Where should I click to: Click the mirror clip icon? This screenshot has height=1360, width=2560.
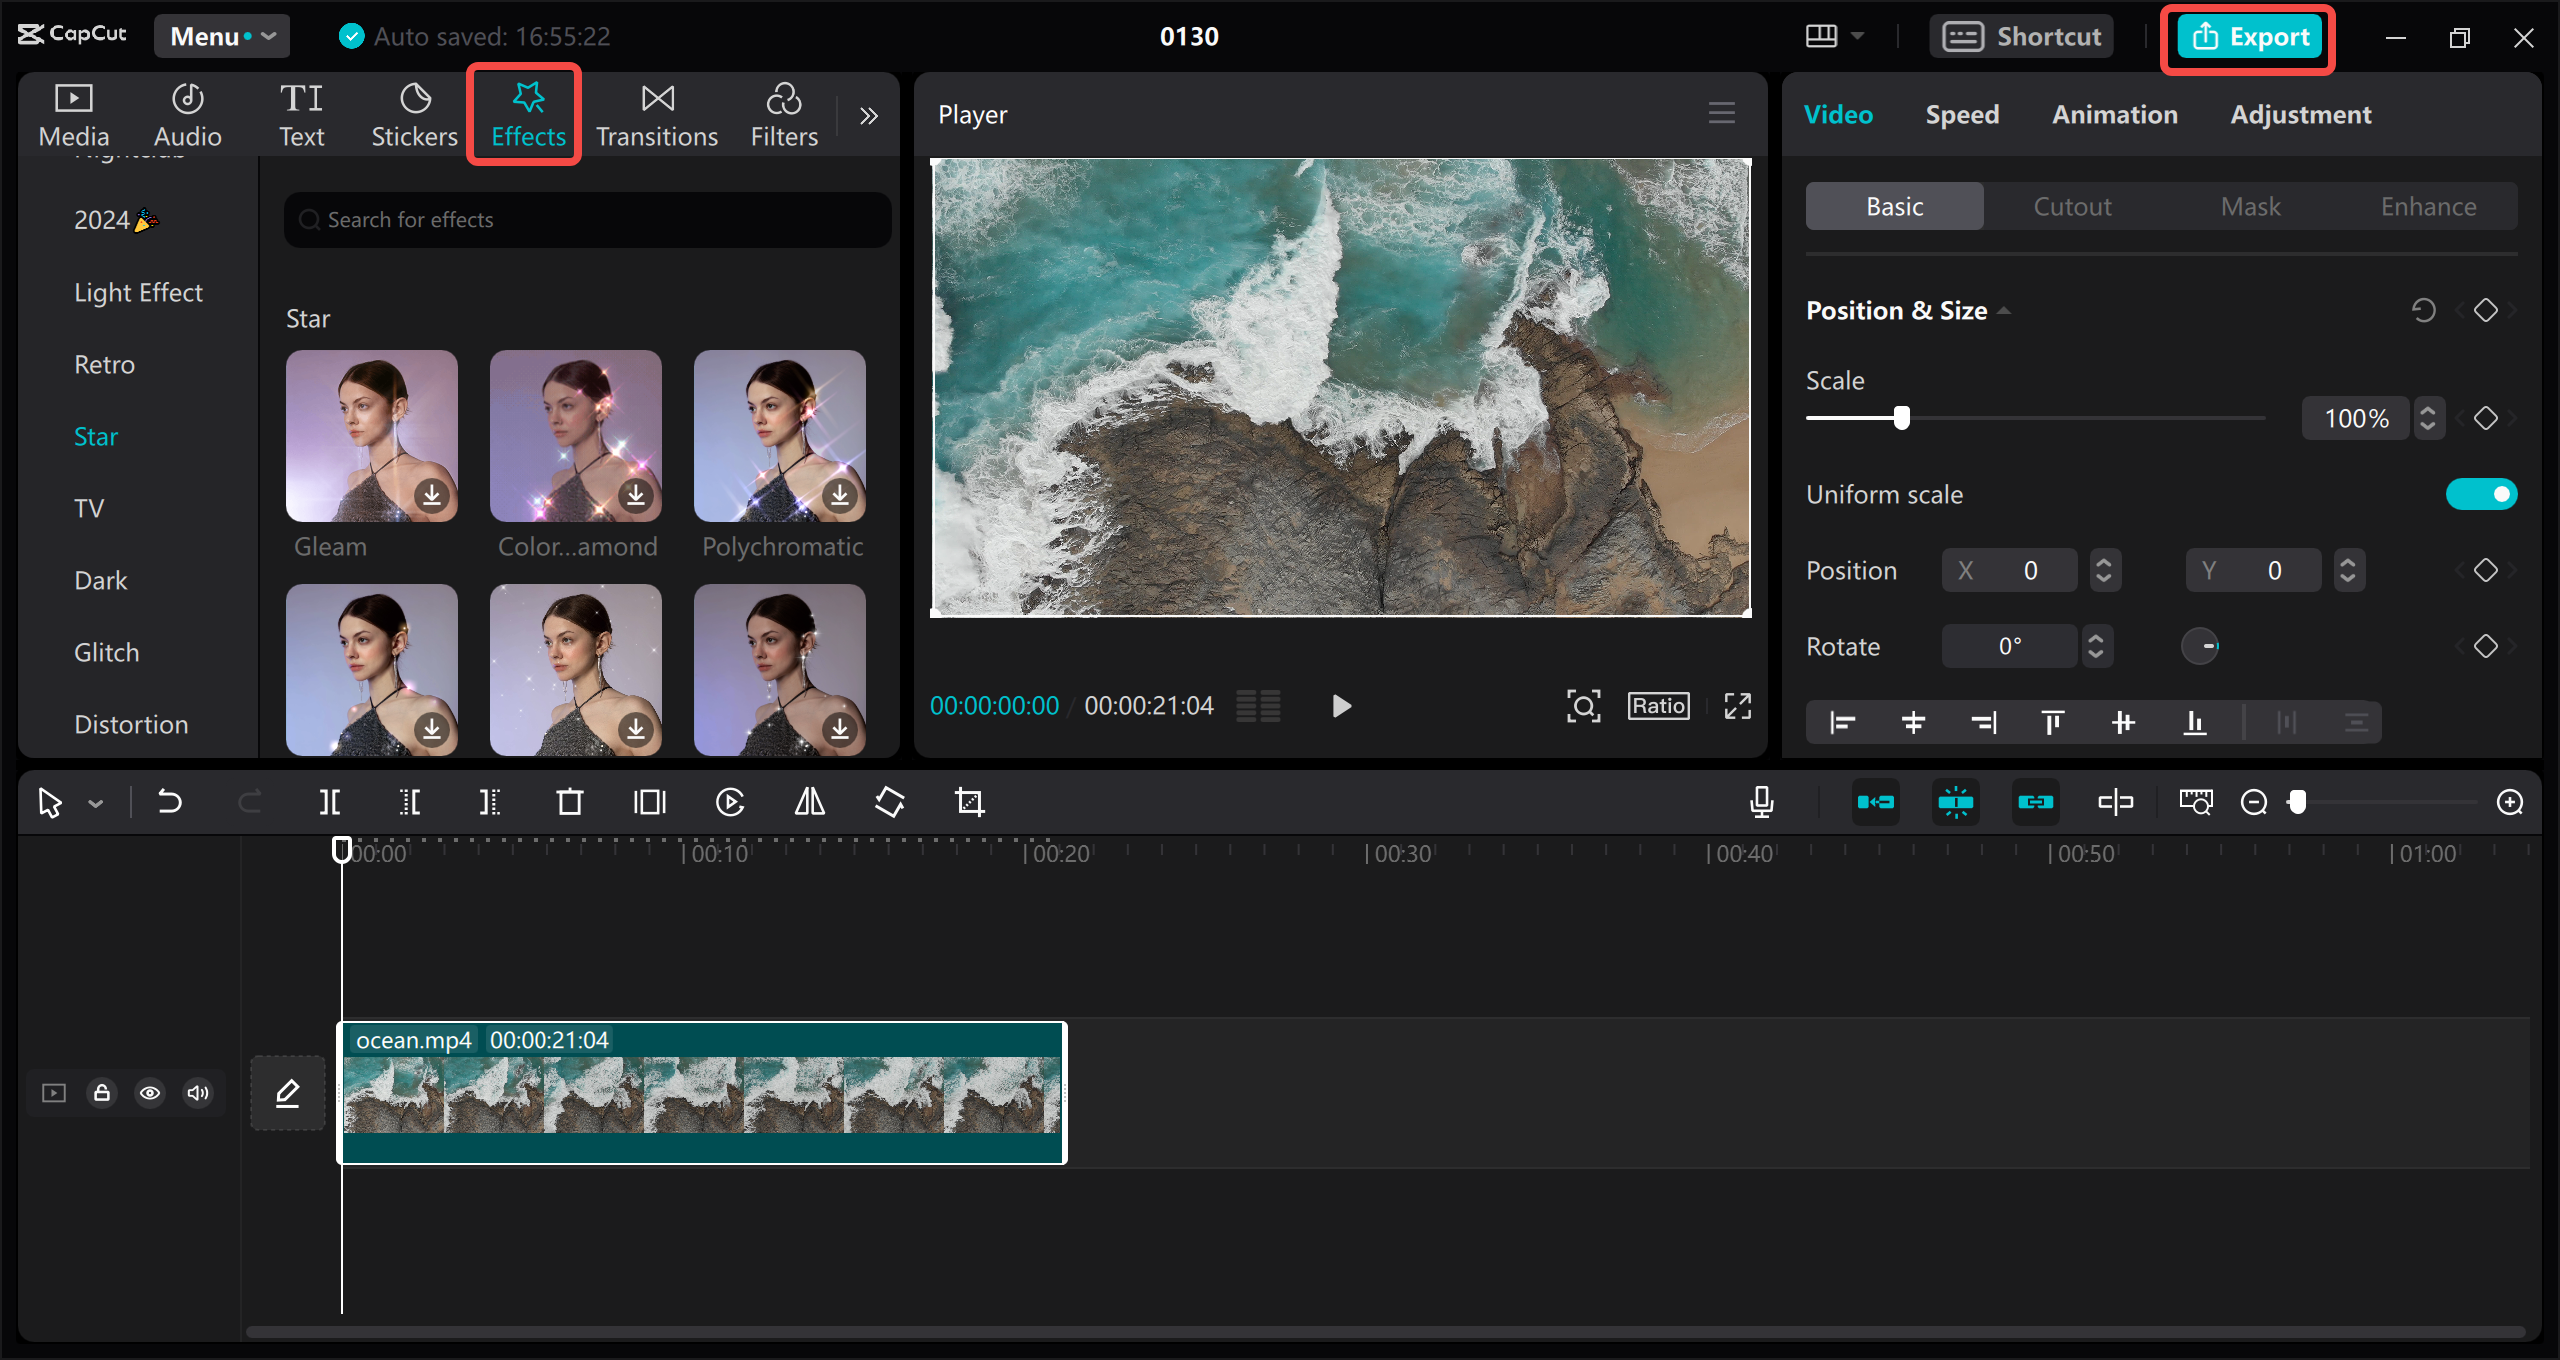(x=808, y=801)
